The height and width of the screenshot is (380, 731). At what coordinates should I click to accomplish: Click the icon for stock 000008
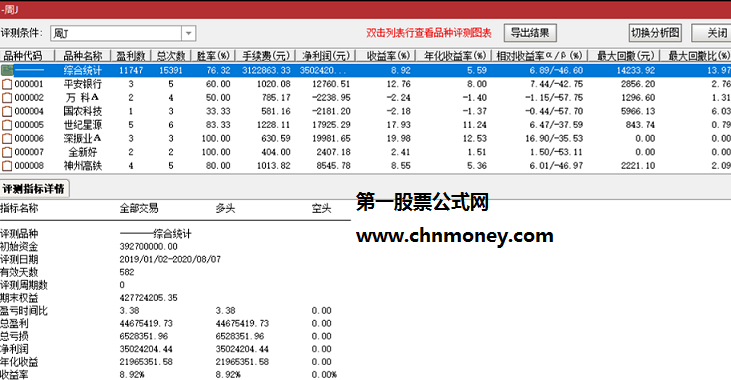(7, 166)
